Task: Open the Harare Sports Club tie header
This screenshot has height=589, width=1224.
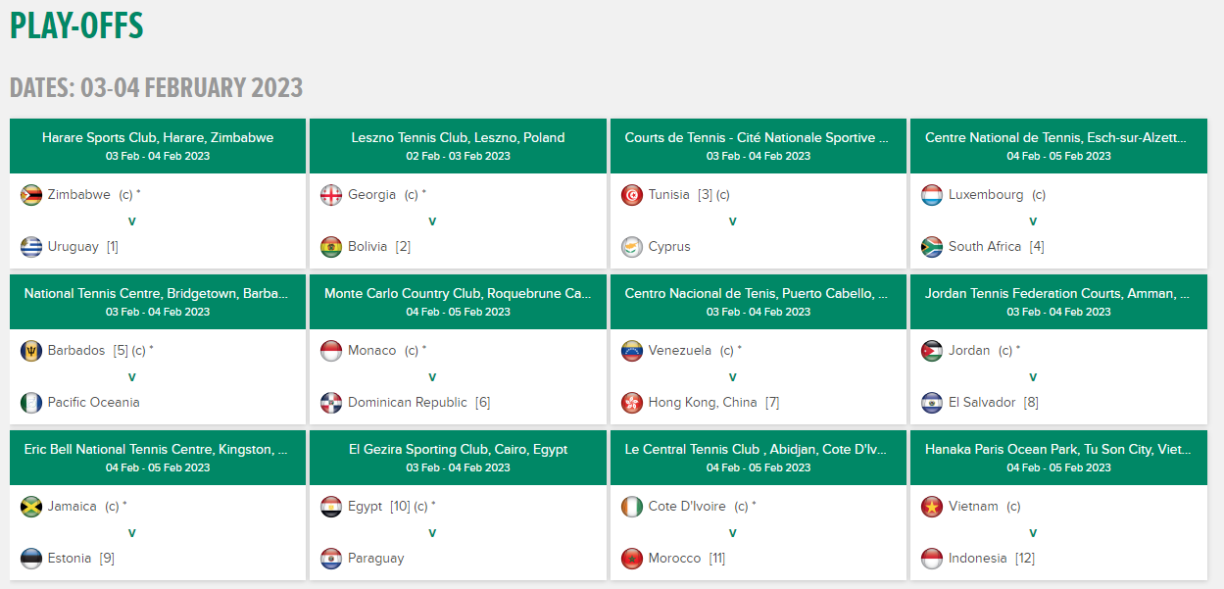Action: coord(158,138)
